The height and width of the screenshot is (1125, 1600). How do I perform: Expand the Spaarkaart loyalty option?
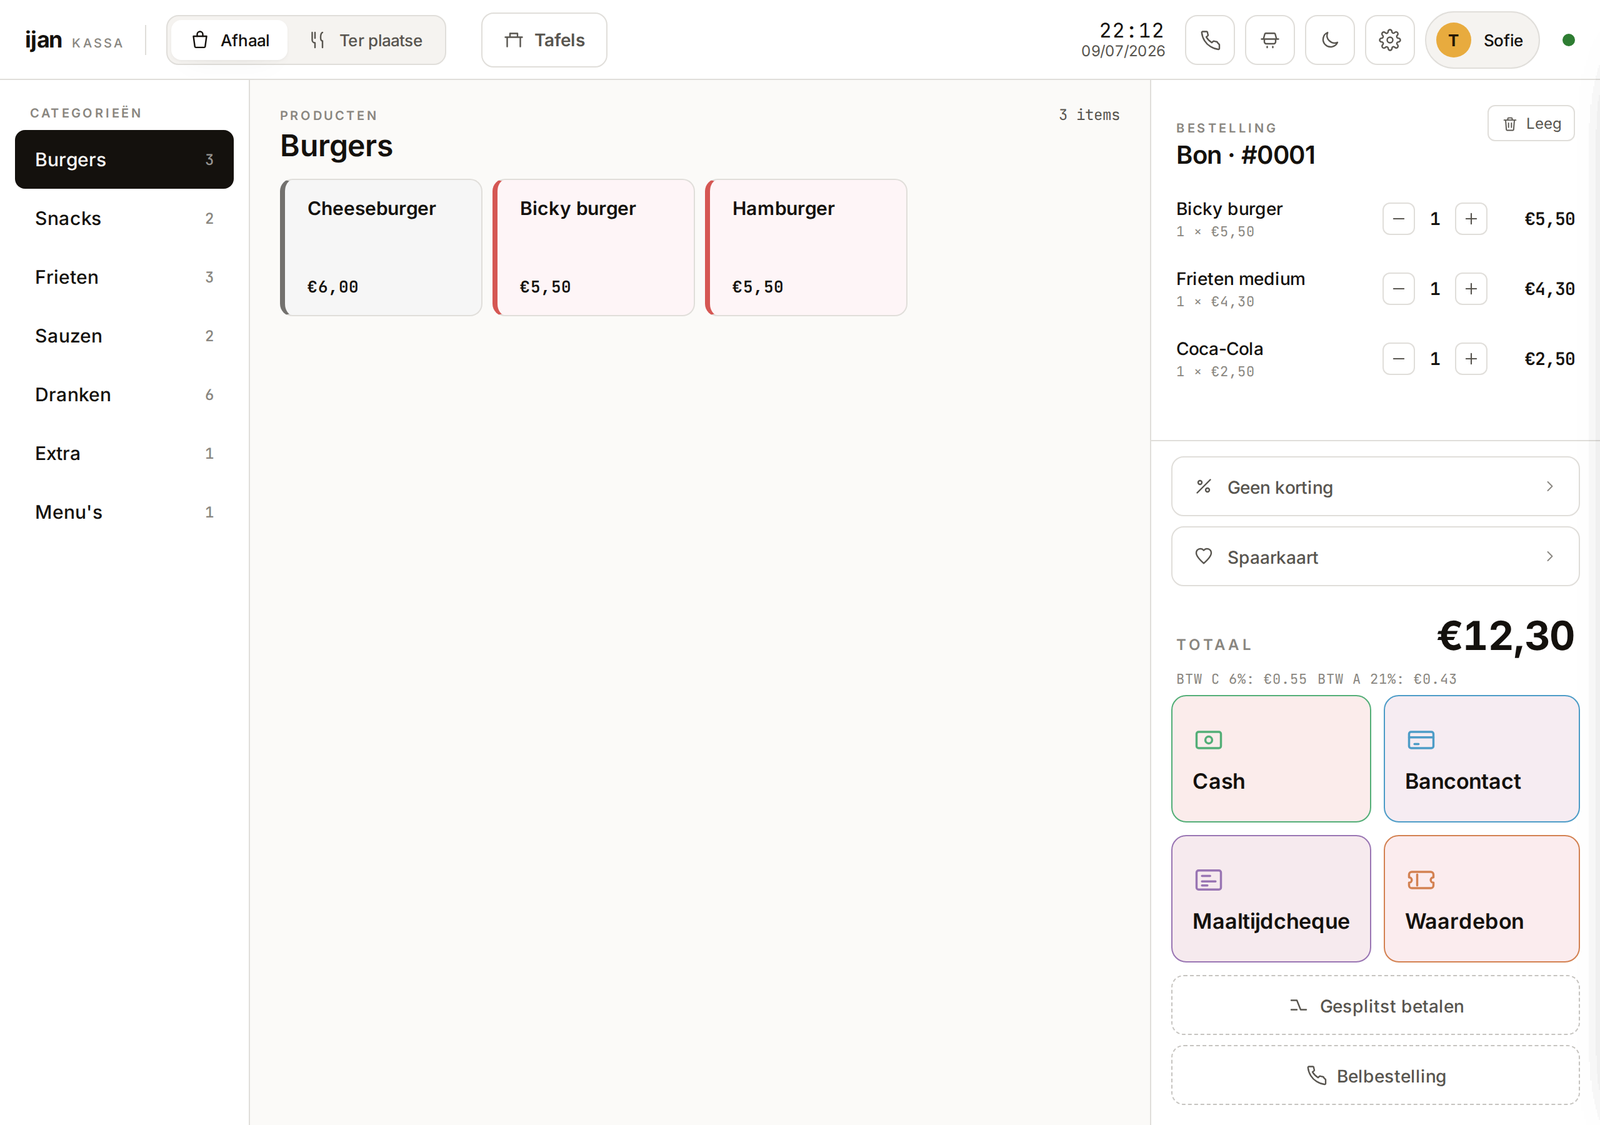coord(1375,557)
